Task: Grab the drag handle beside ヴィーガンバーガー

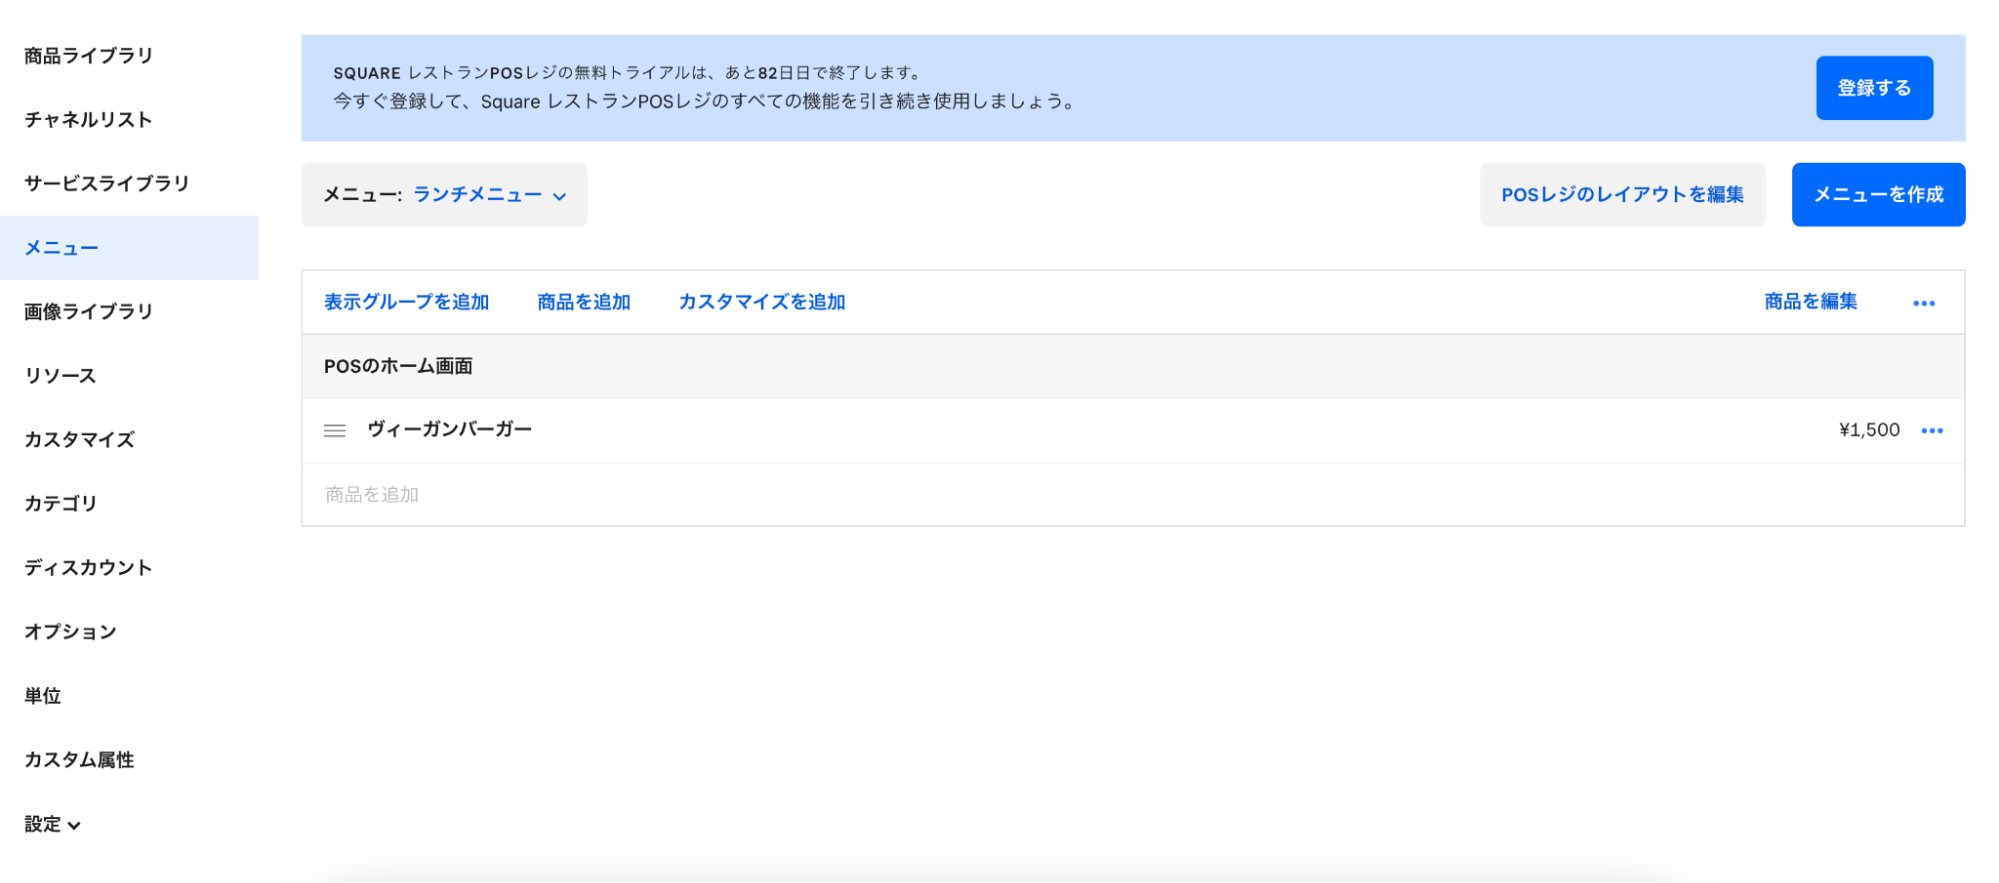Action: click(335, 430)
